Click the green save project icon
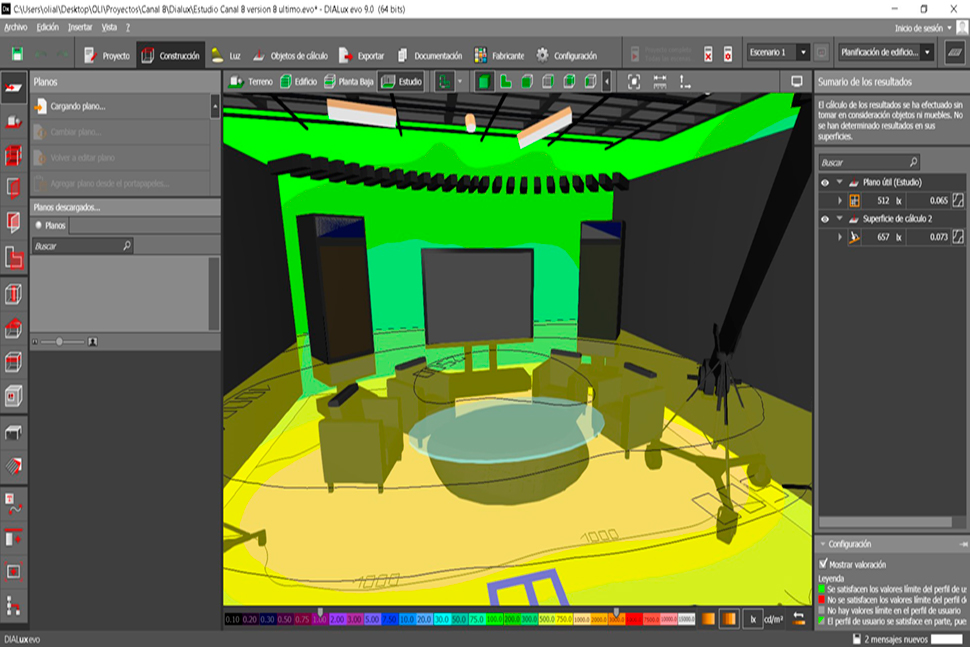Screen dimensions: 970x647 17,55
